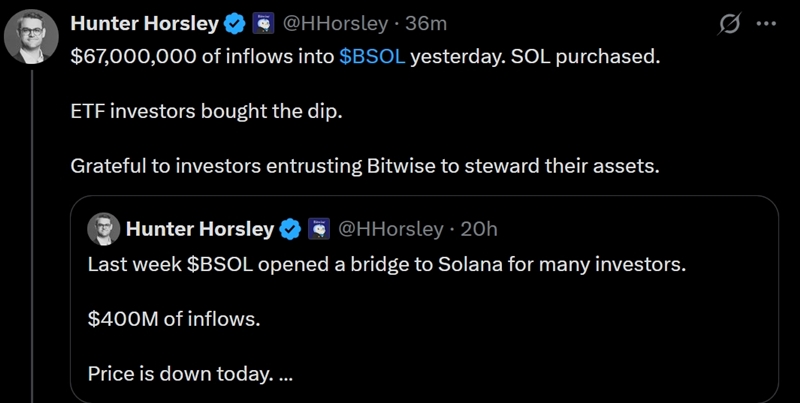The image size is (800, 403).
Task: Click the small avatar in the quoted post
Action: point(104,229)
